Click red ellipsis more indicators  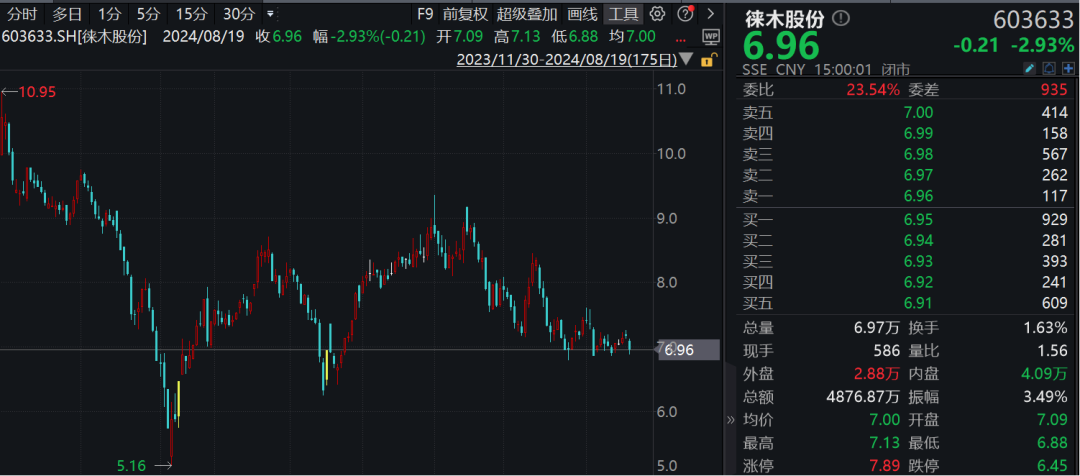[682, 38]
